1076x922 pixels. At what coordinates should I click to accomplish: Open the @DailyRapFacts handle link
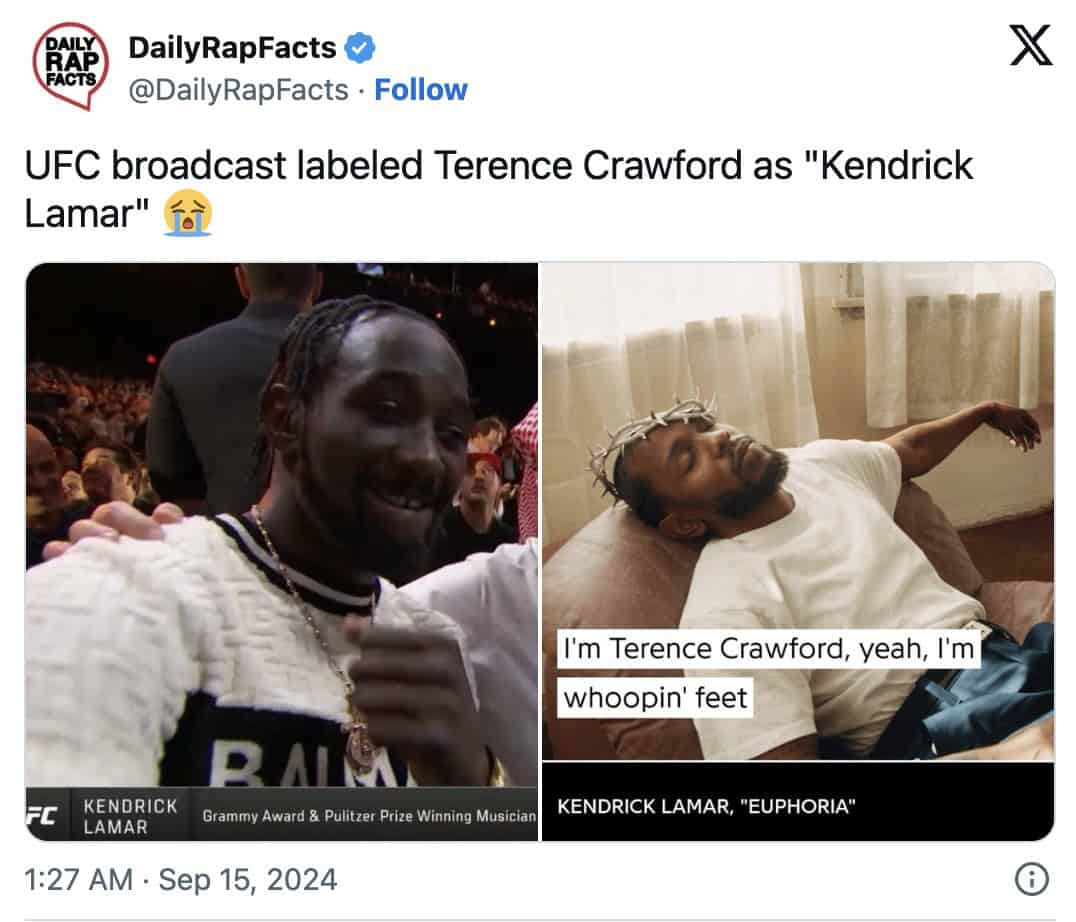(x=238, y=90)
